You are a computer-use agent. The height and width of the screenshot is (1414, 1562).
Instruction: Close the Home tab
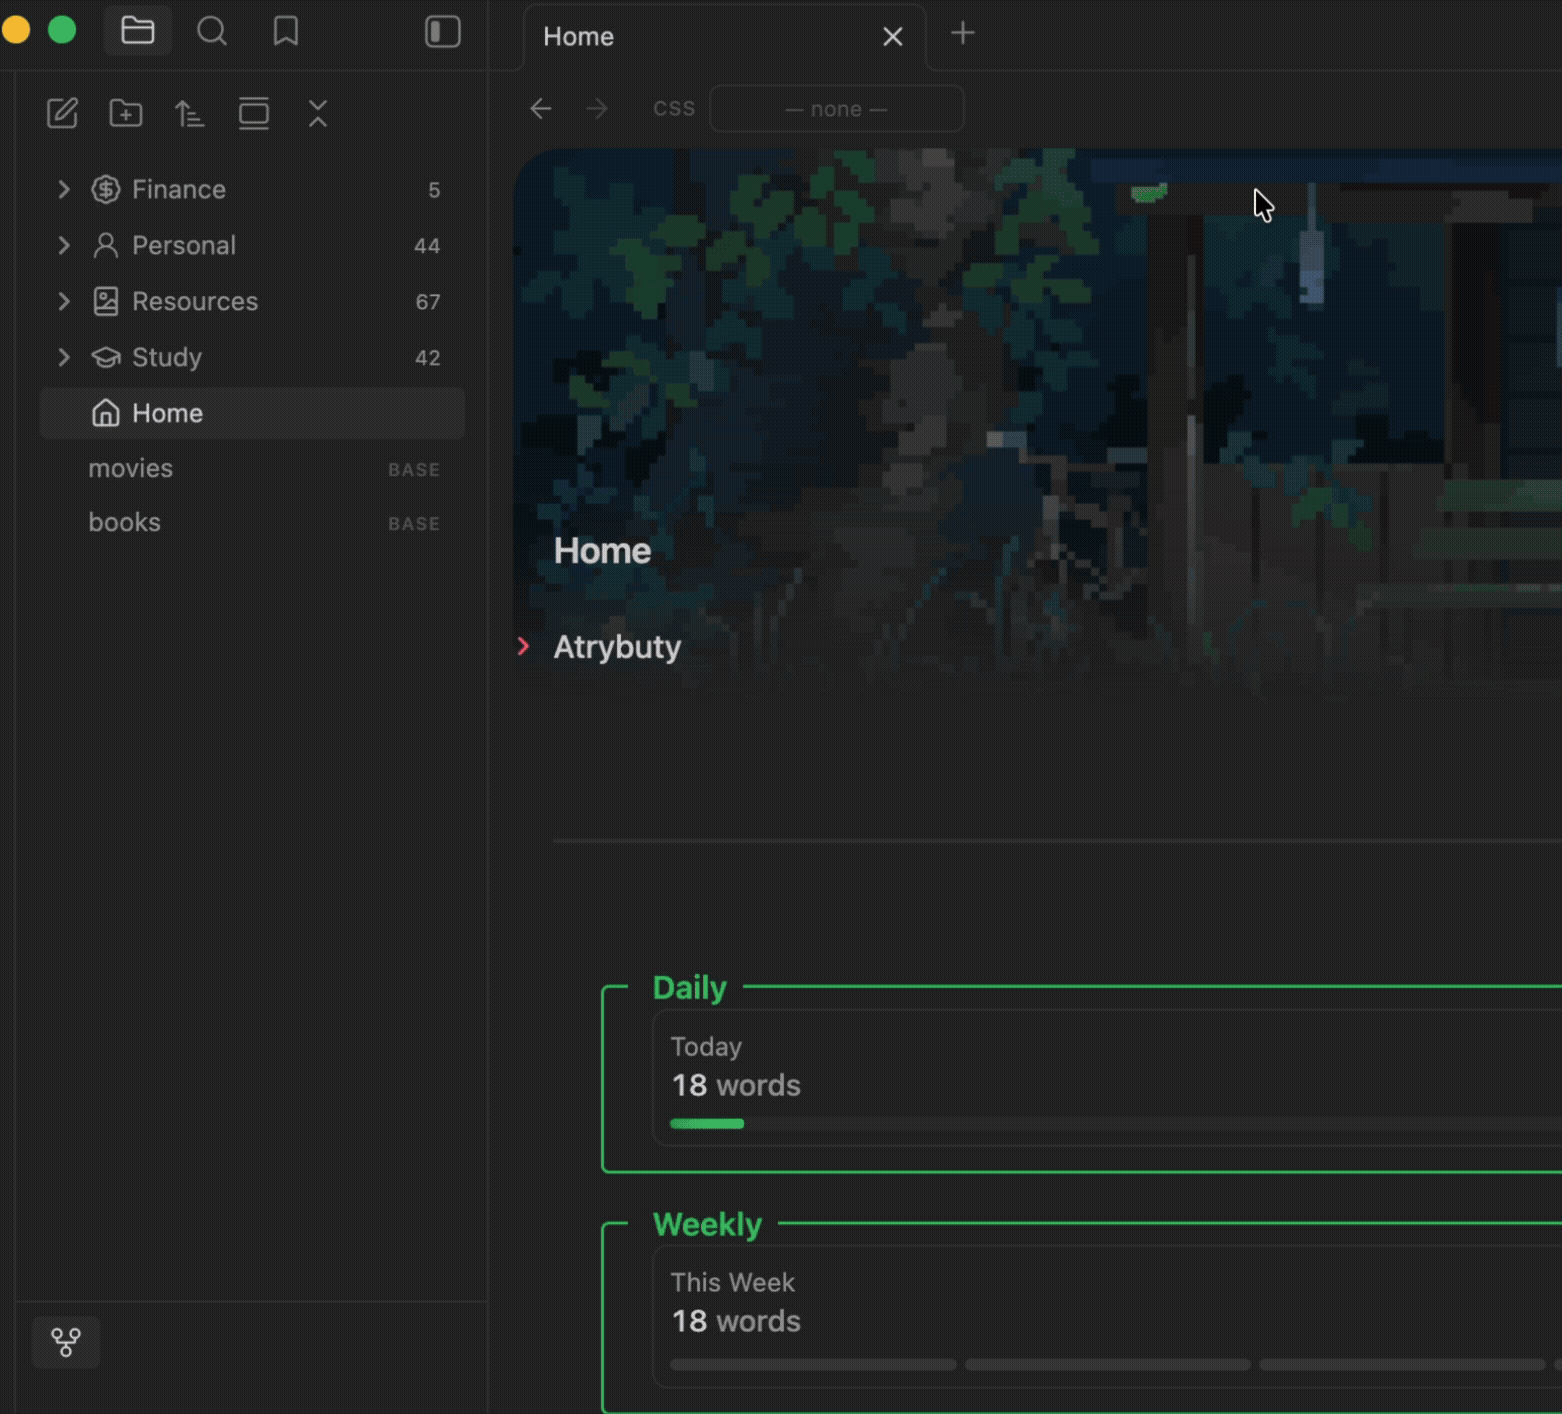893,37
